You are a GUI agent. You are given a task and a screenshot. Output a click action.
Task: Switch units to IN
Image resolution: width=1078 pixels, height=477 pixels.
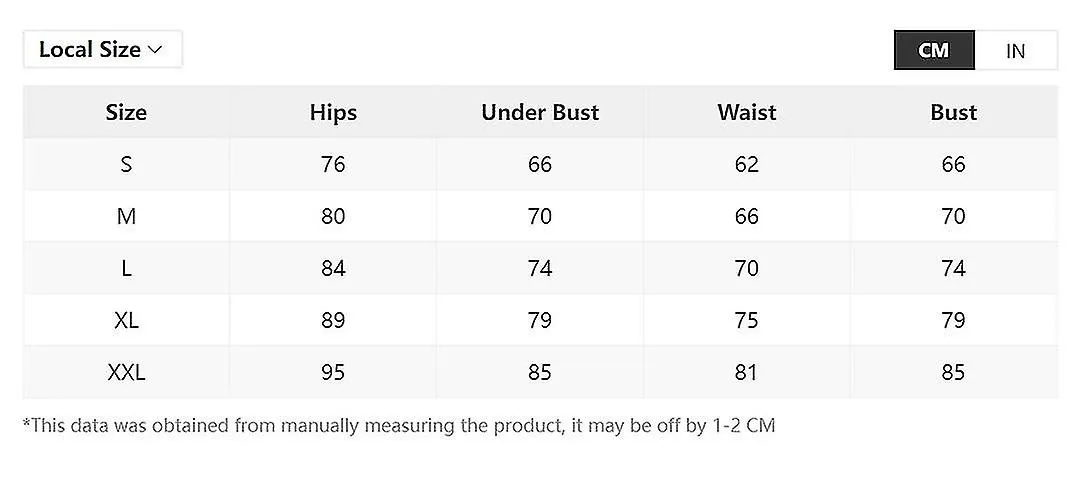click(x=1015, y=50)
